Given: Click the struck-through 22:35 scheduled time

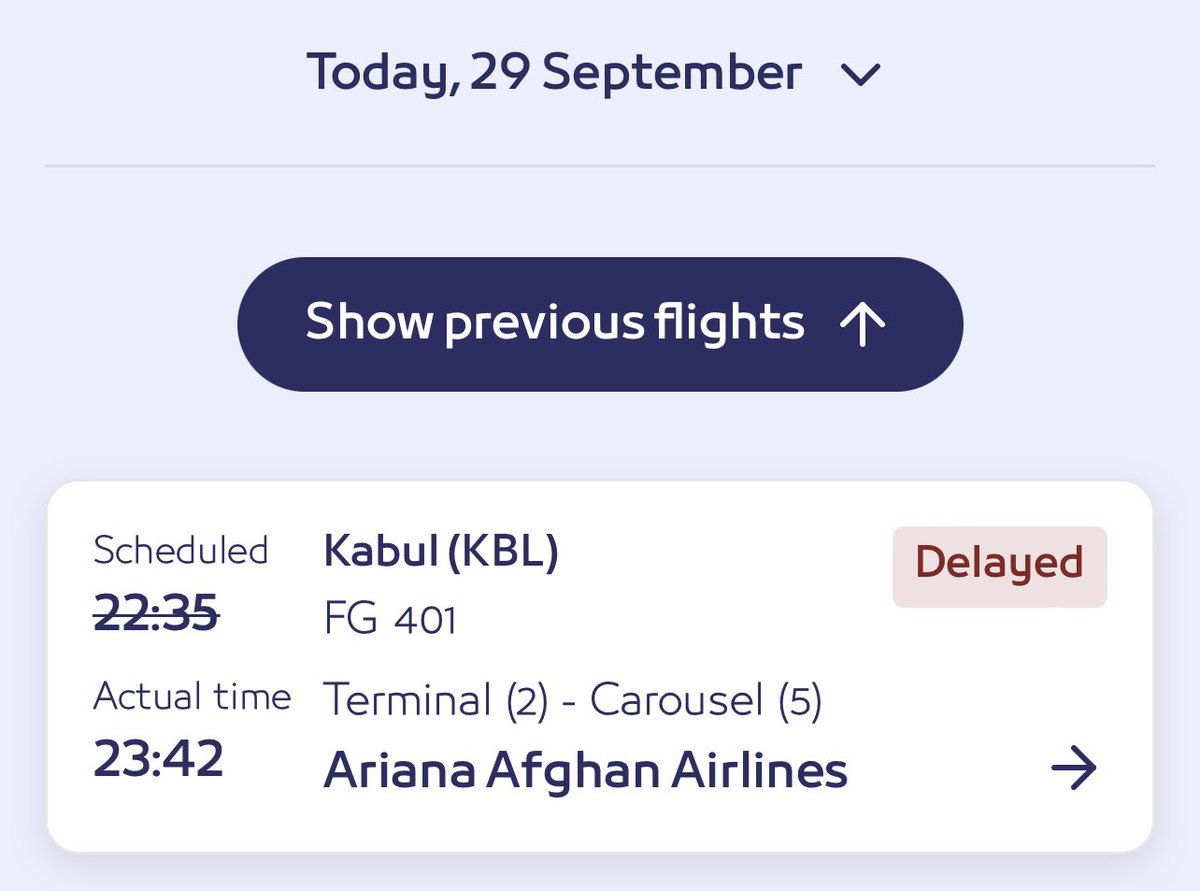Looking at the screenshot, I should coord(156,614).
